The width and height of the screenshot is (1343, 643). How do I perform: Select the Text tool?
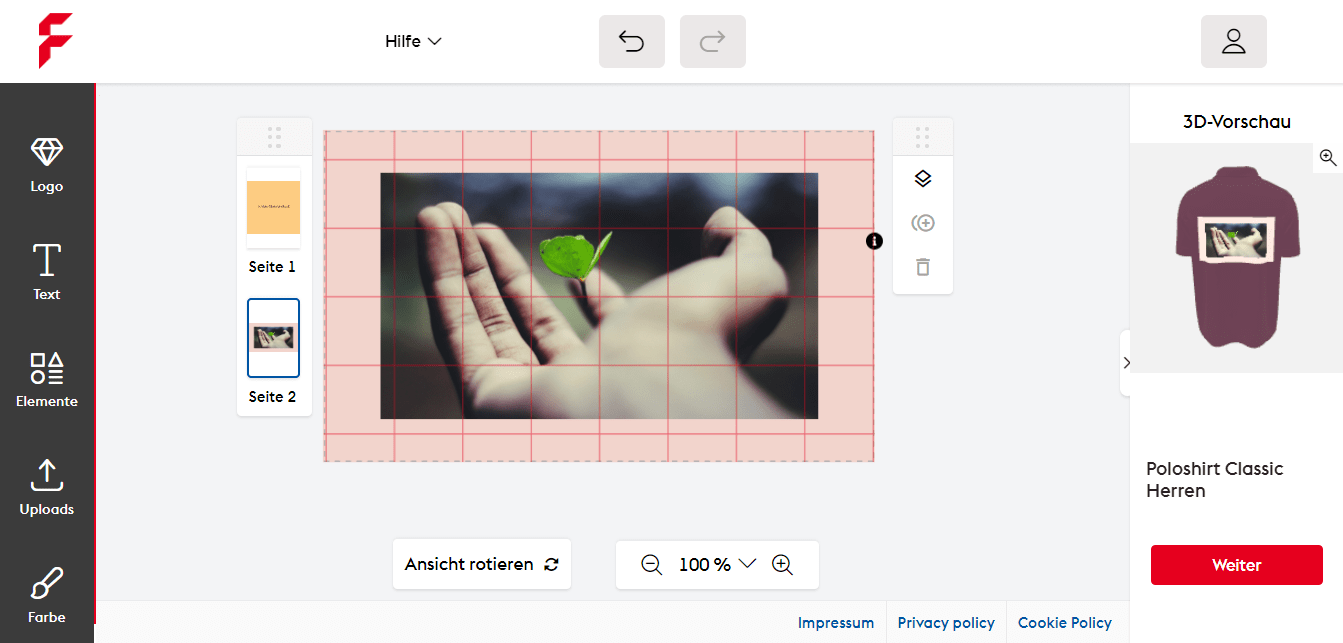[x=46, y=271]
